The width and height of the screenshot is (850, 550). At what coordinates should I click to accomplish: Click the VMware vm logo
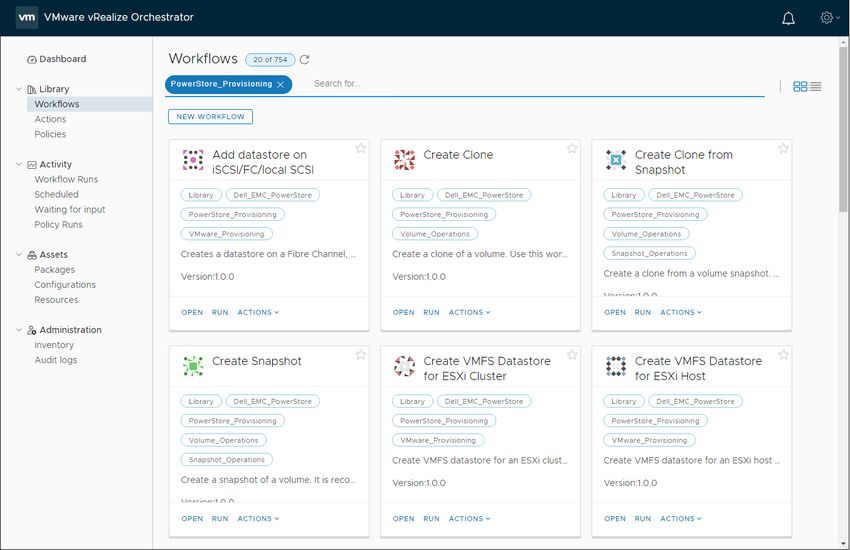click(27, 17)
